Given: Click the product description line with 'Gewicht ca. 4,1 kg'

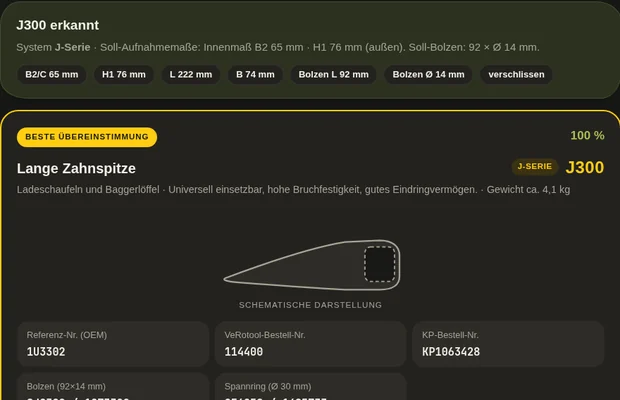Looking at the screenshot, I should tap(293, 190).
